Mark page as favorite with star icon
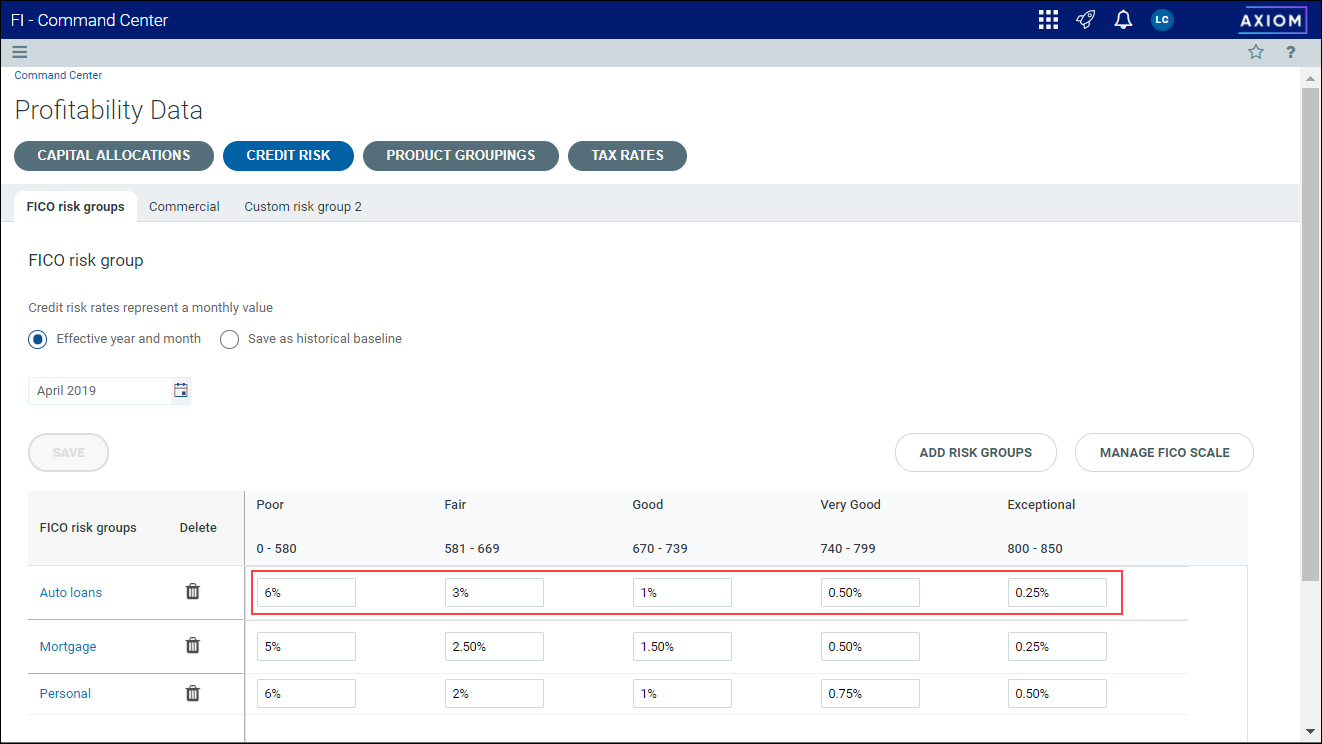Viewport: 1322px width, 744px height. [1256, 53]
